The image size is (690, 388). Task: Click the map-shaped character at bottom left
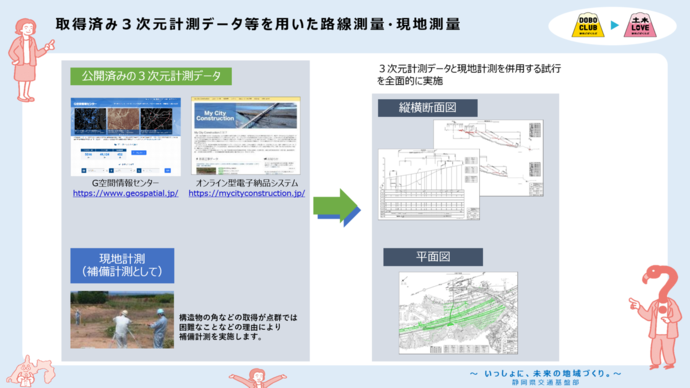coord(30,372)
